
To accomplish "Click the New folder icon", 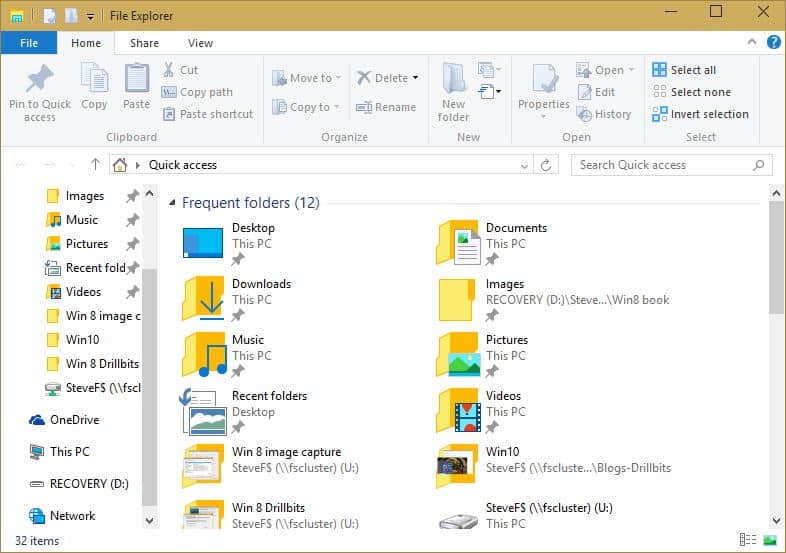I will [454, 78].
